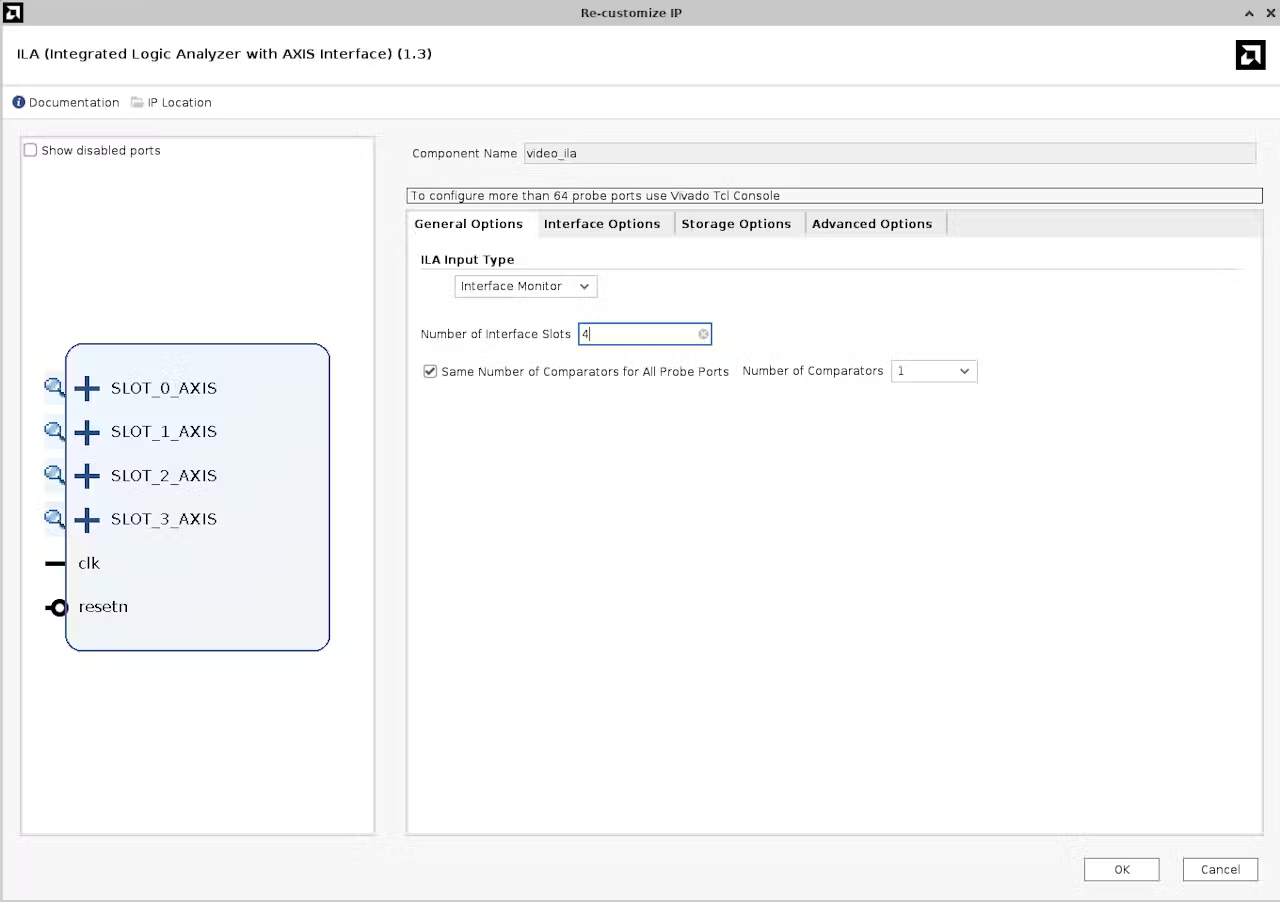
Task: Roll up the Re-customize IP window
Action: pos(1249,13)
